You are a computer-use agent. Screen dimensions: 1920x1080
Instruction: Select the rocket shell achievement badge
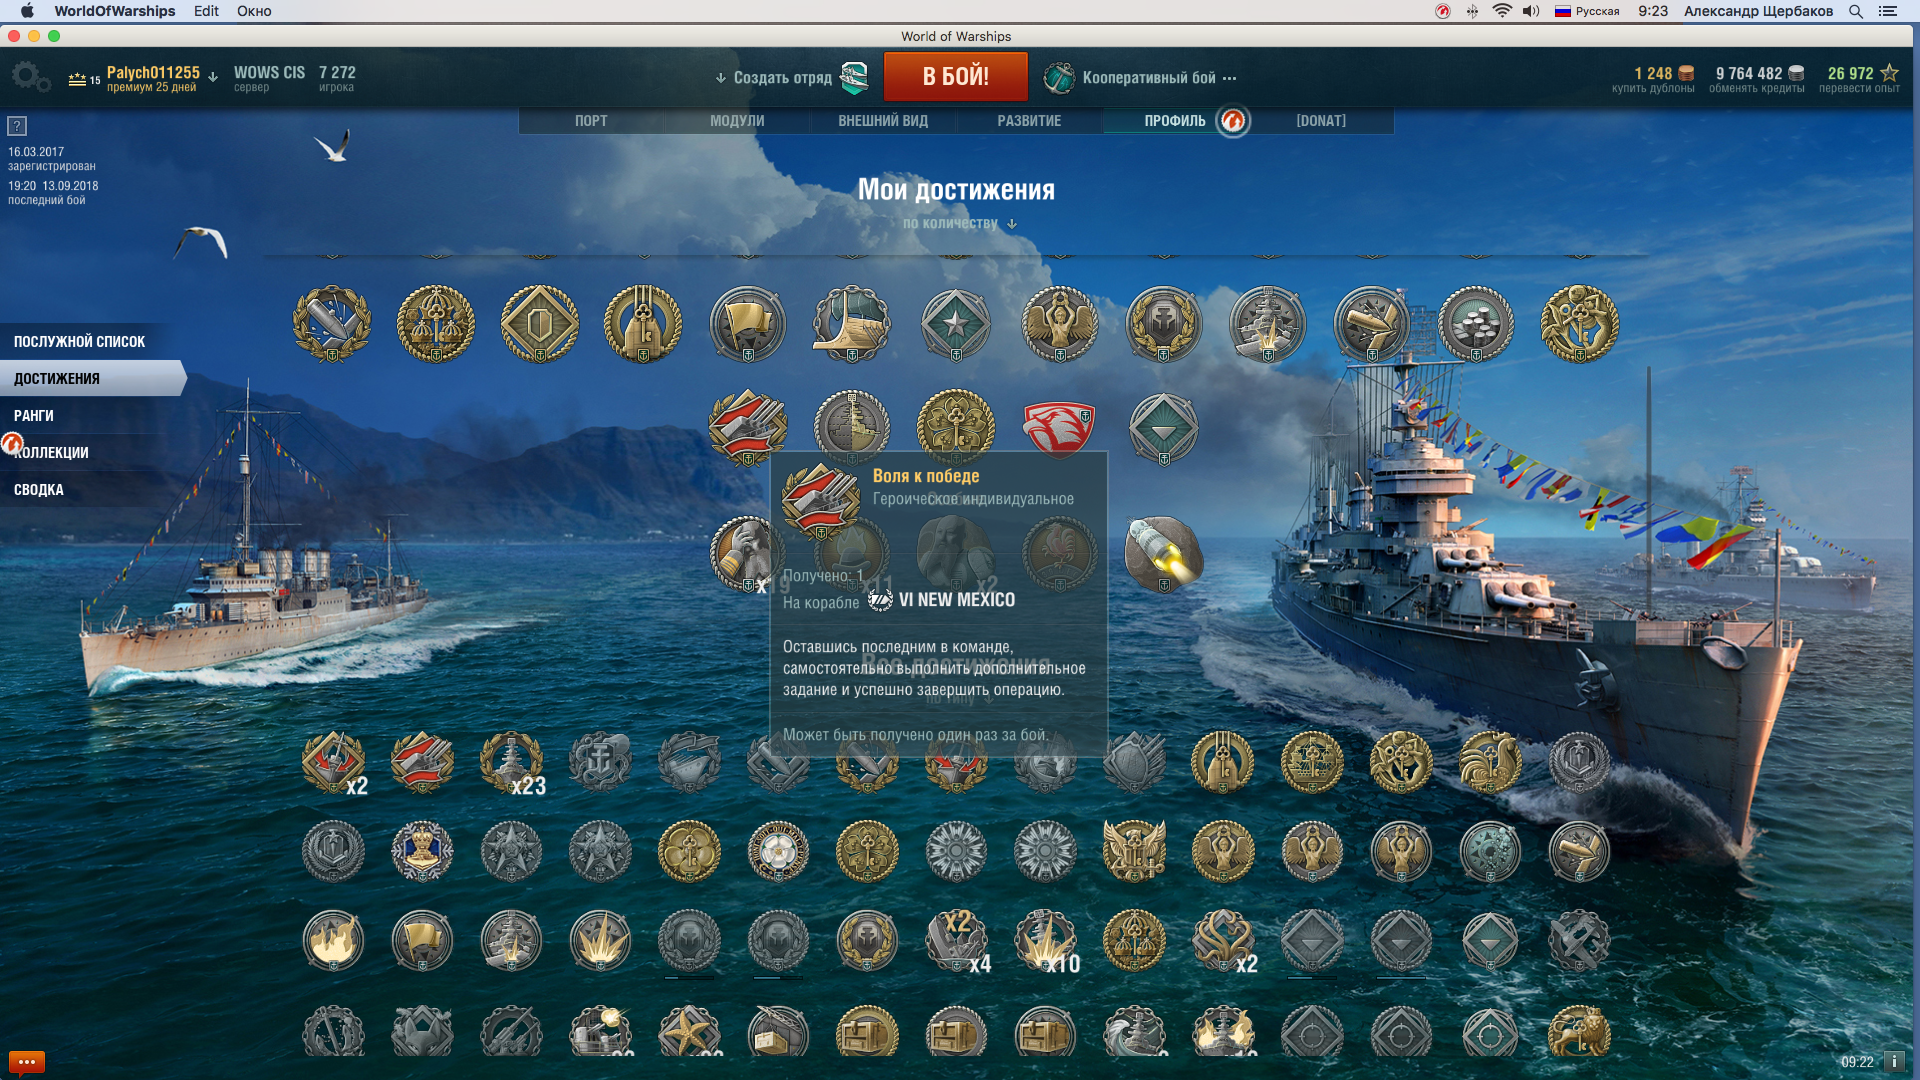pyautogui.click(x=1163, y=553)
